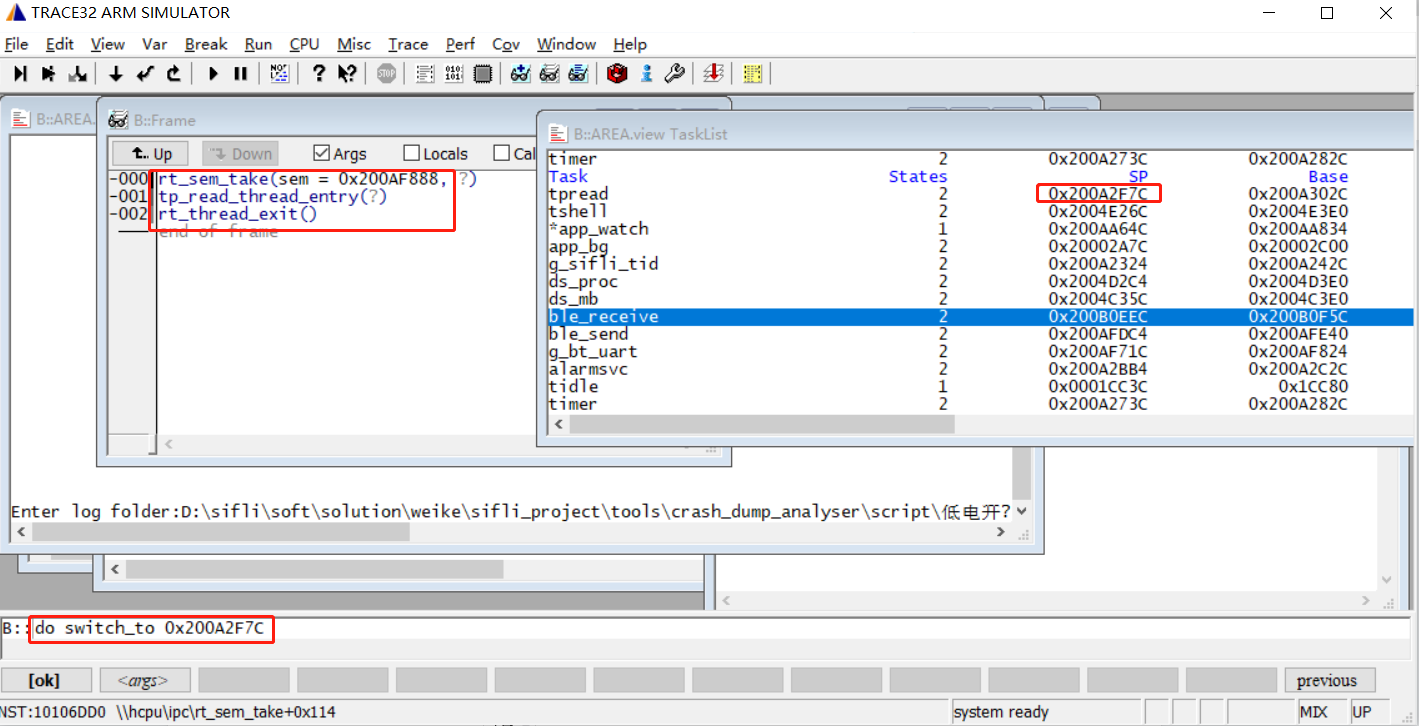Click the yellow grid toolbar icon
1419x726 pixels.
752,73
